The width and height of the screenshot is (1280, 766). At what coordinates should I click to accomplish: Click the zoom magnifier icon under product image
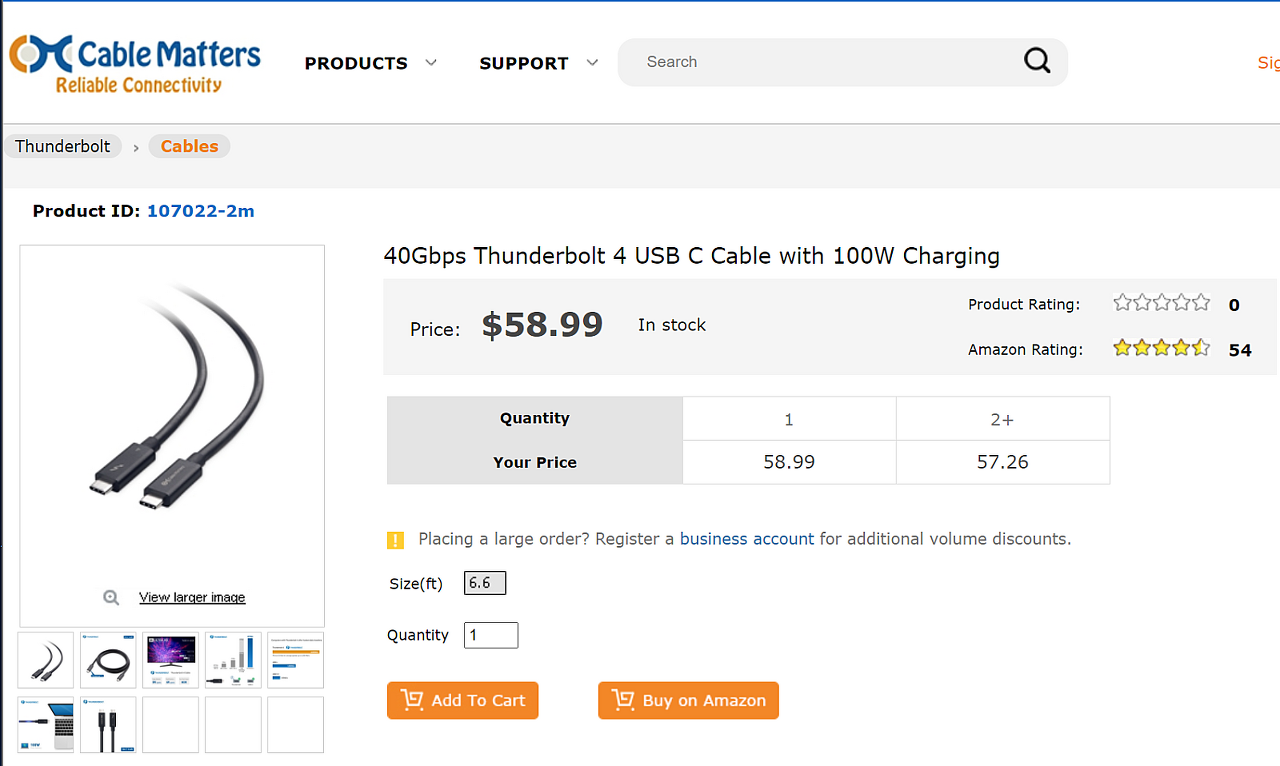pyautogui.click(x=112, y=597)
